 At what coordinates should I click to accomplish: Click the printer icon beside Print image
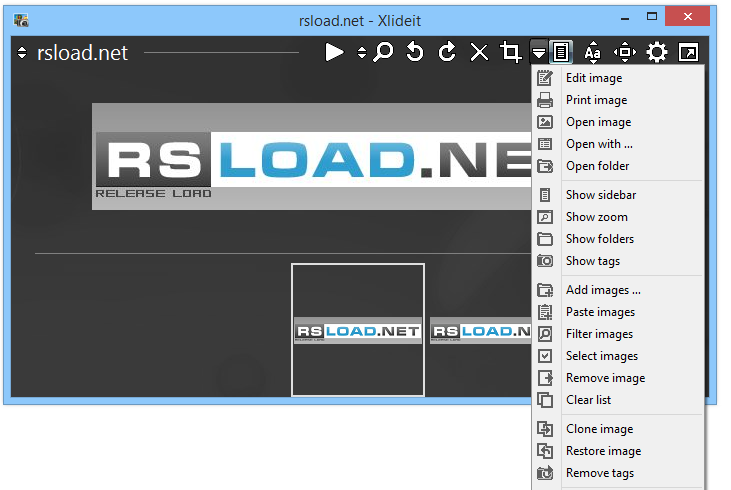[545, 100]
